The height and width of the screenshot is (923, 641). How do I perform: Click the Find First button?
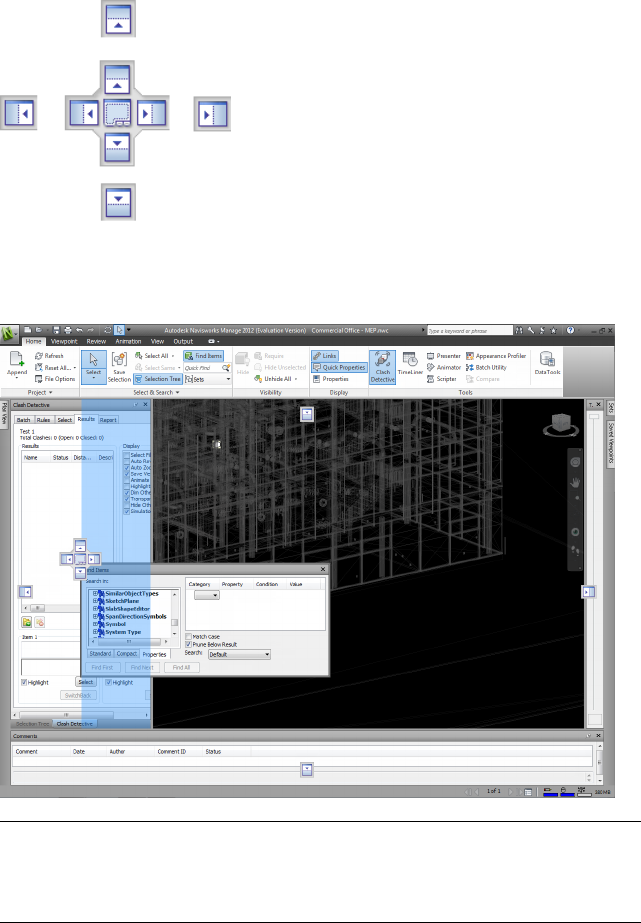click(x=102, y=668)
